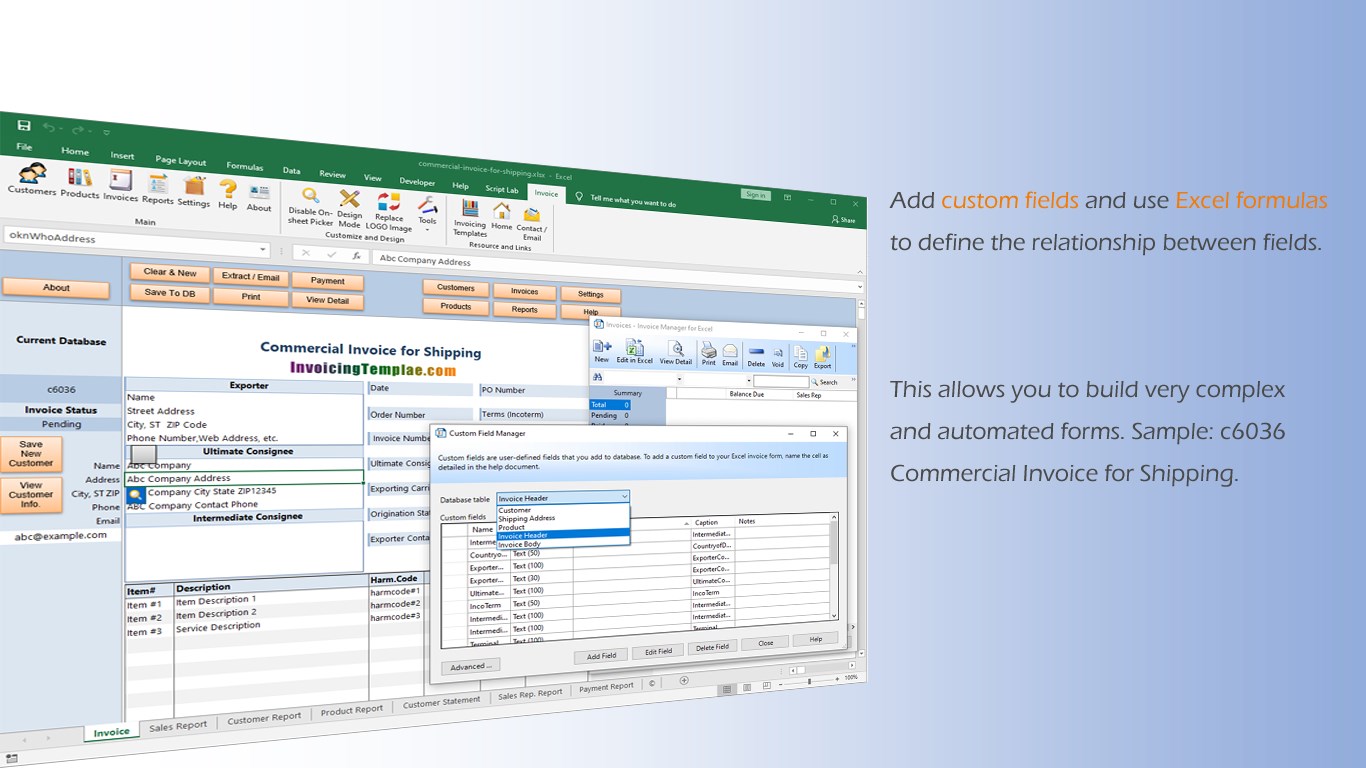1366x768 pixels.
Task: Click the zoom slider in Excel status bar
Action: [809, 680]
